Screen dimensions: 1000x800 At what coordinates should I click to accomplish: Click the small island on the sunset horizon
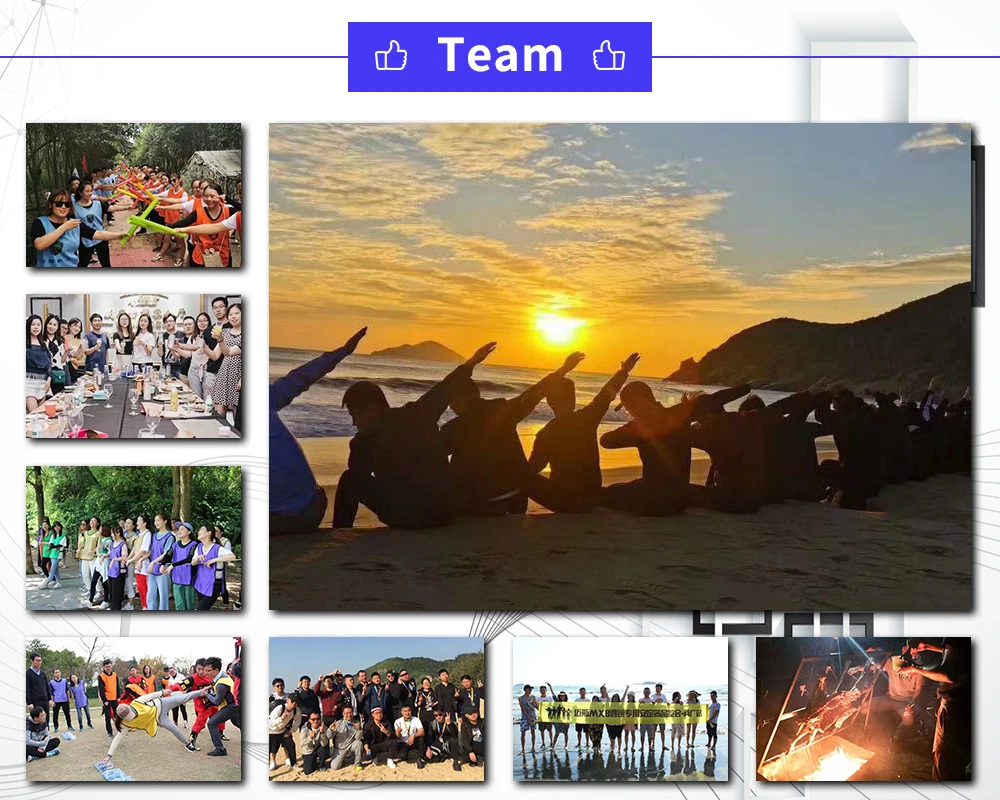coord(420,351)
